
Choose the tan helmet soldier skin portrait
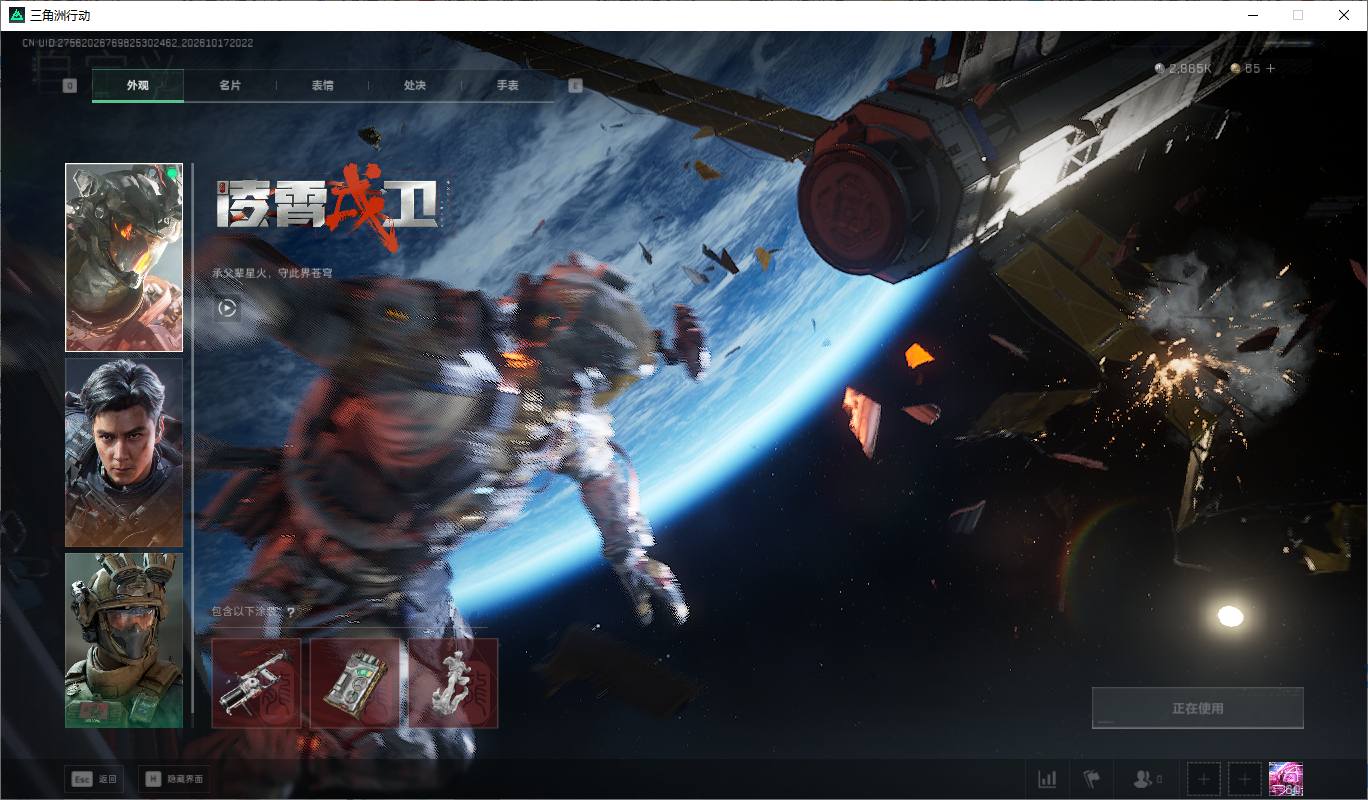pos(124,640)
